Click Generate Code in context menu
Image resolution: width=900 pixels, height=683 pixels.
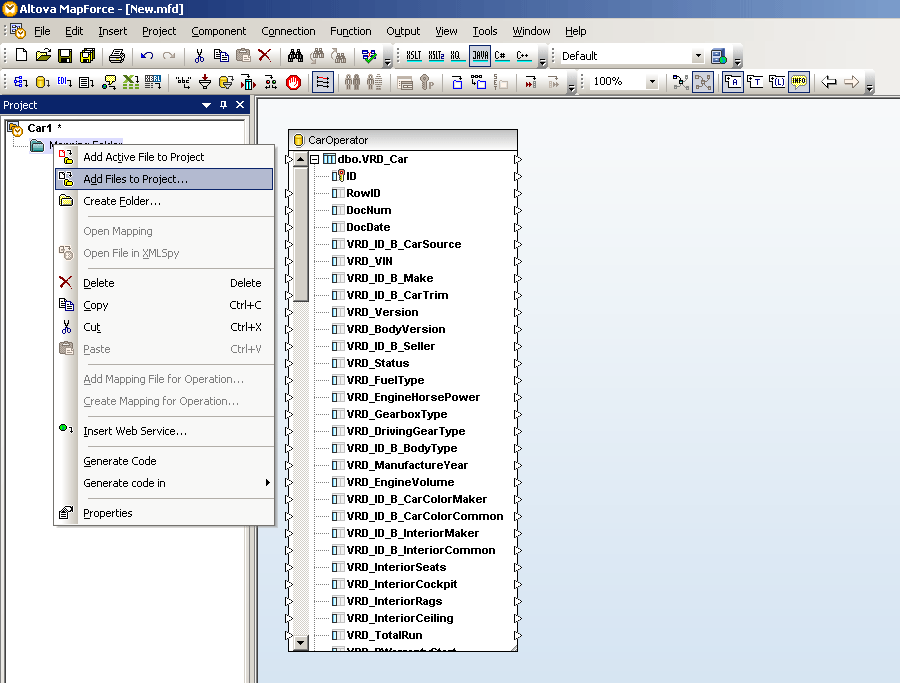[164, 461]
